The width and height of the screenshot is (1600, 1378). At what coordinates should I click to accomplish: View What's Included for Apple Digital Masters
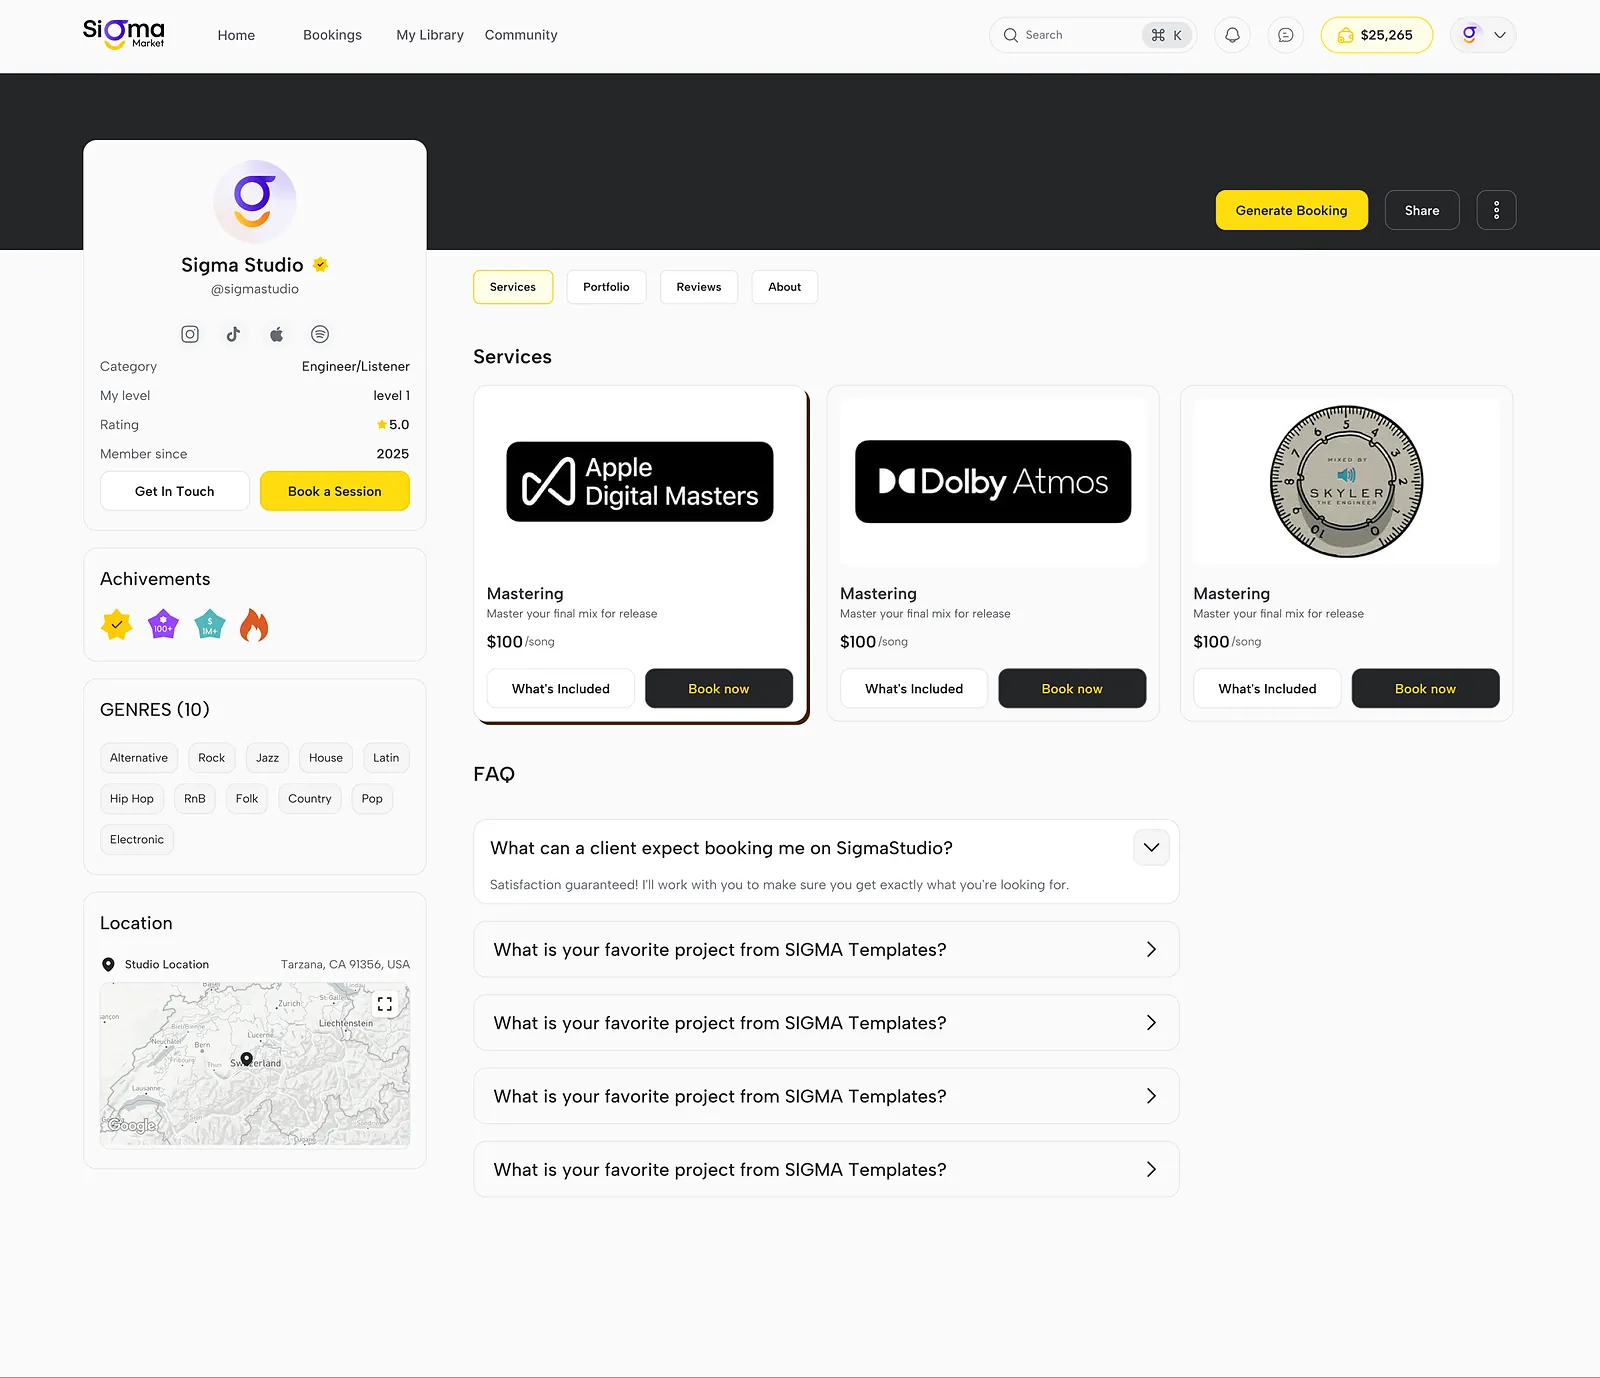[x=561, y=688]
